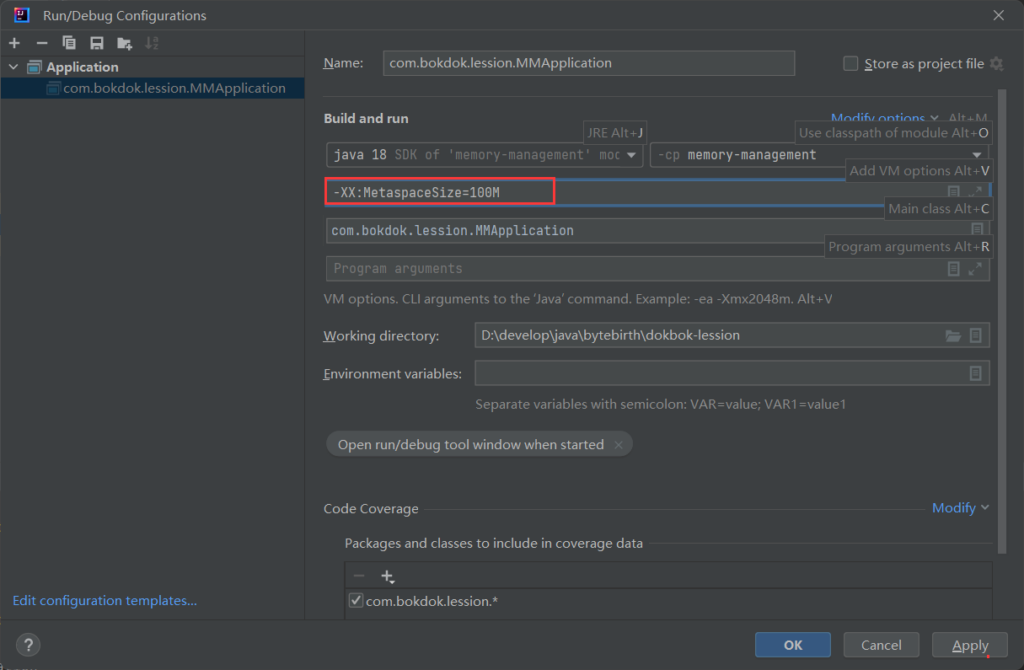
Task: Browse for the working directory folder
Action: (x=953, y=336)
